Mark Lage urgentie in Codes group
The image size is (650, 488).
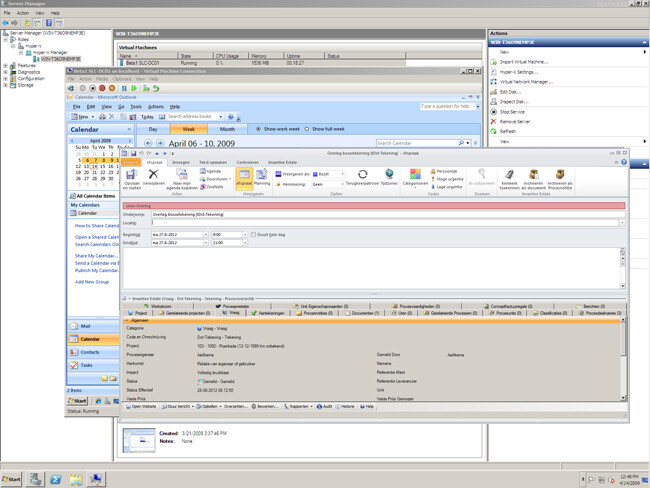(447, 187)
